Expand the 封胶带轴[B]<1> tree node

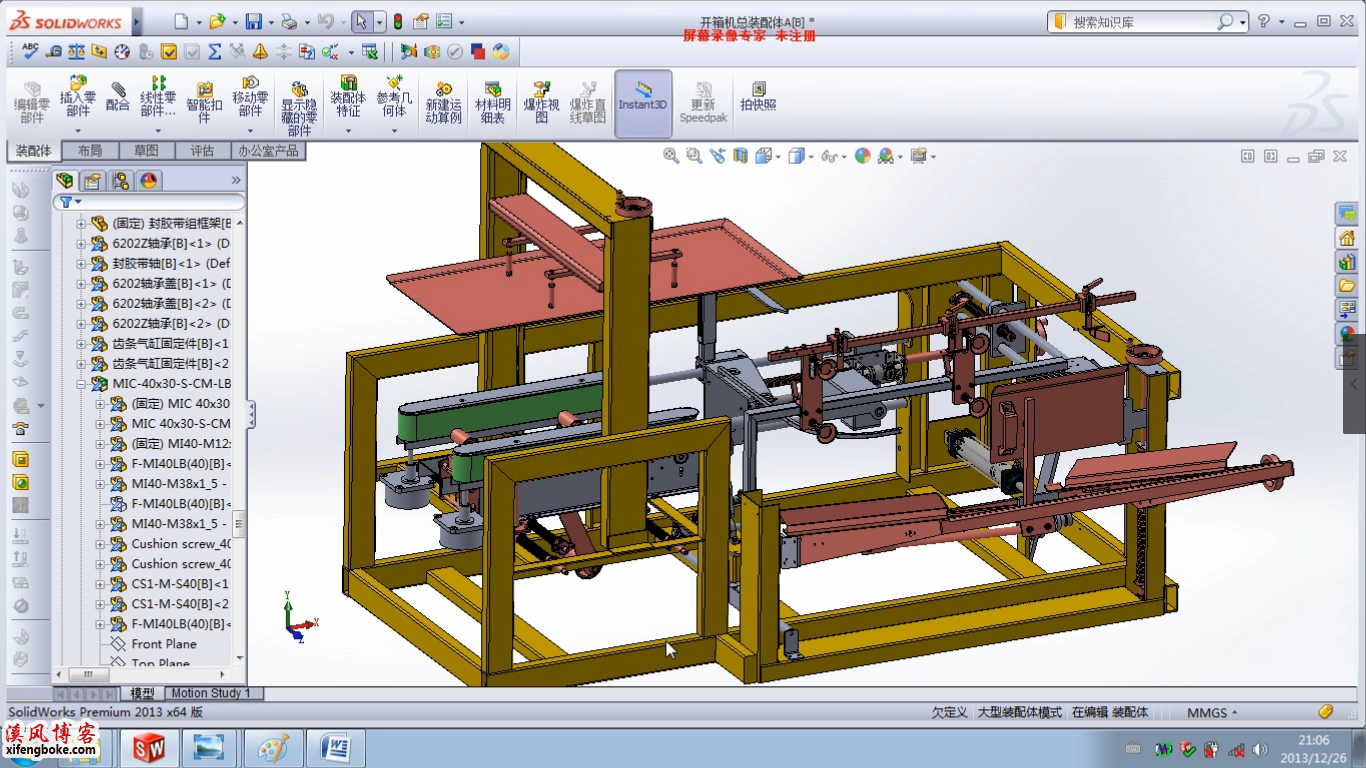click(x=82, y=264)
